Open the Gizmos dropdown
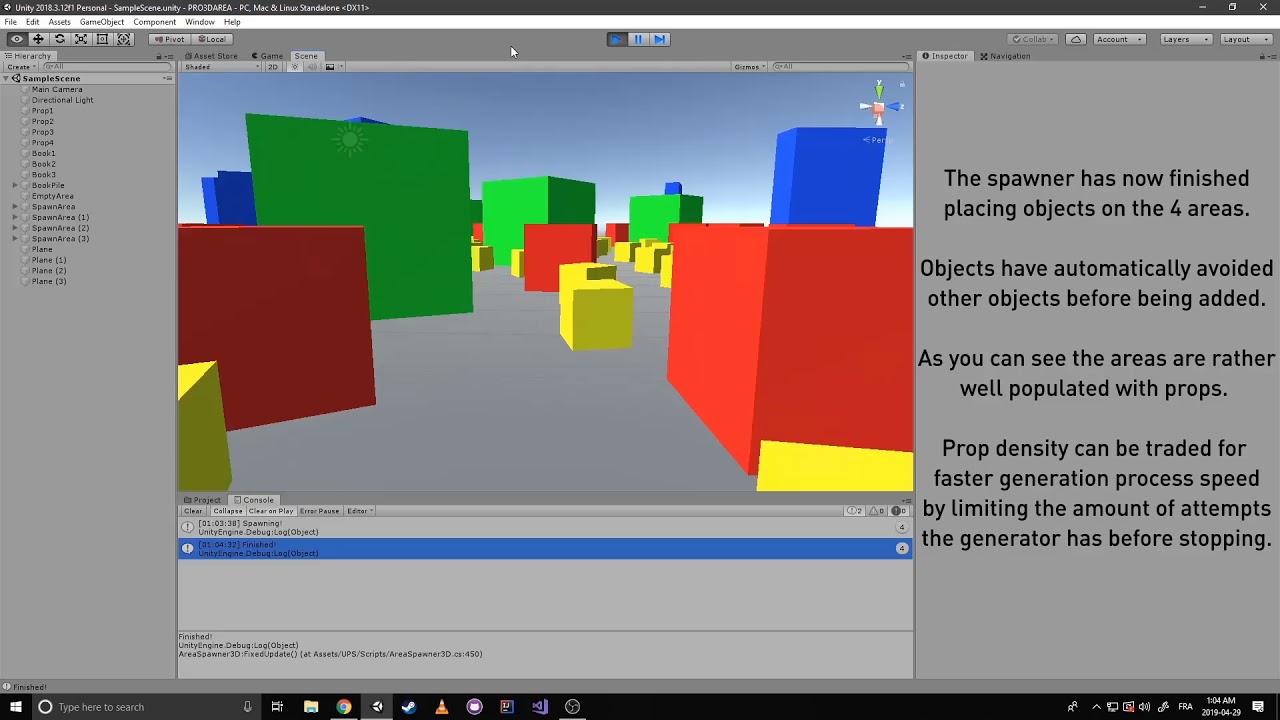Viewport: 1280px width, 720px height. [750, 67]
